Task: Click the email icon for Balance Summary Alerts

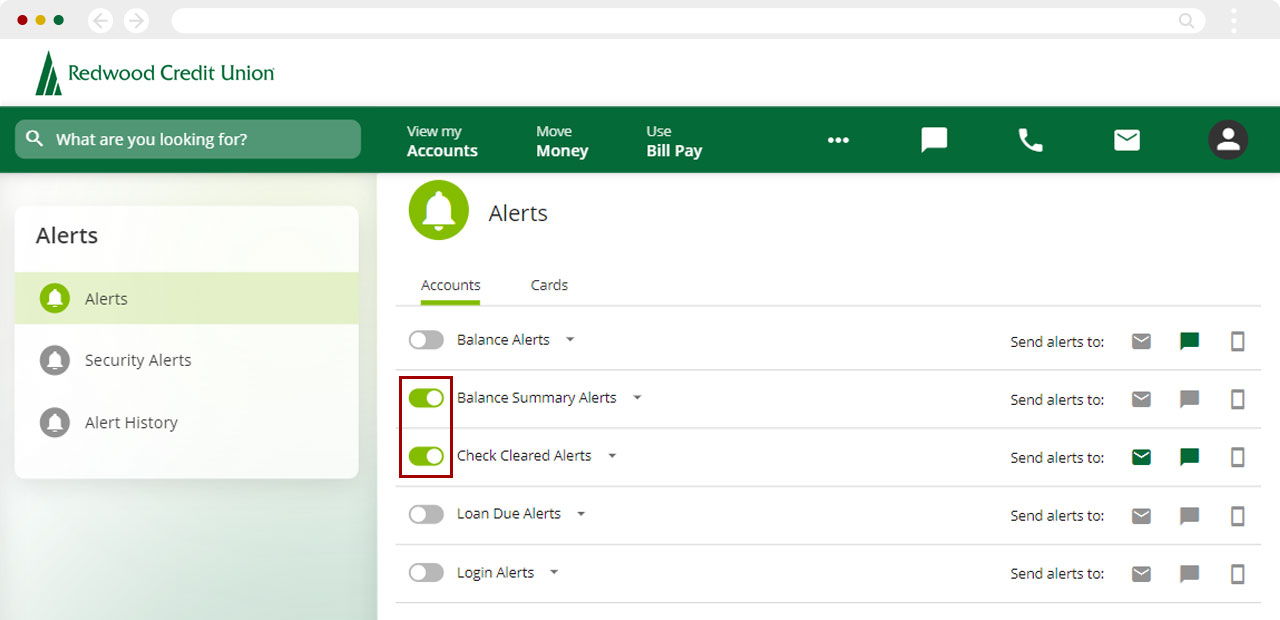Action: [x=1141, y=399]
